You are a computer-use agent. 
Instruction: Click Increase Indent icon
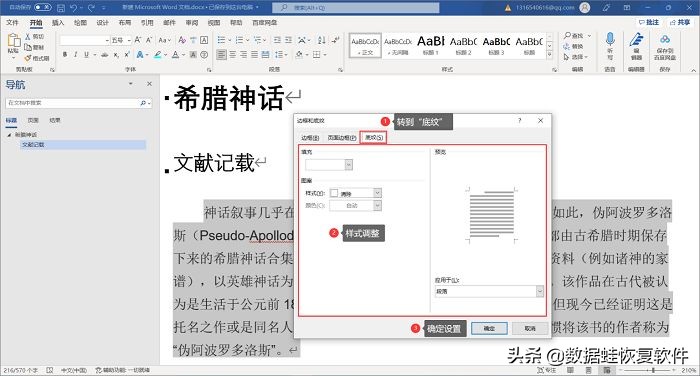pyautogui.click(x=288, y=40)
